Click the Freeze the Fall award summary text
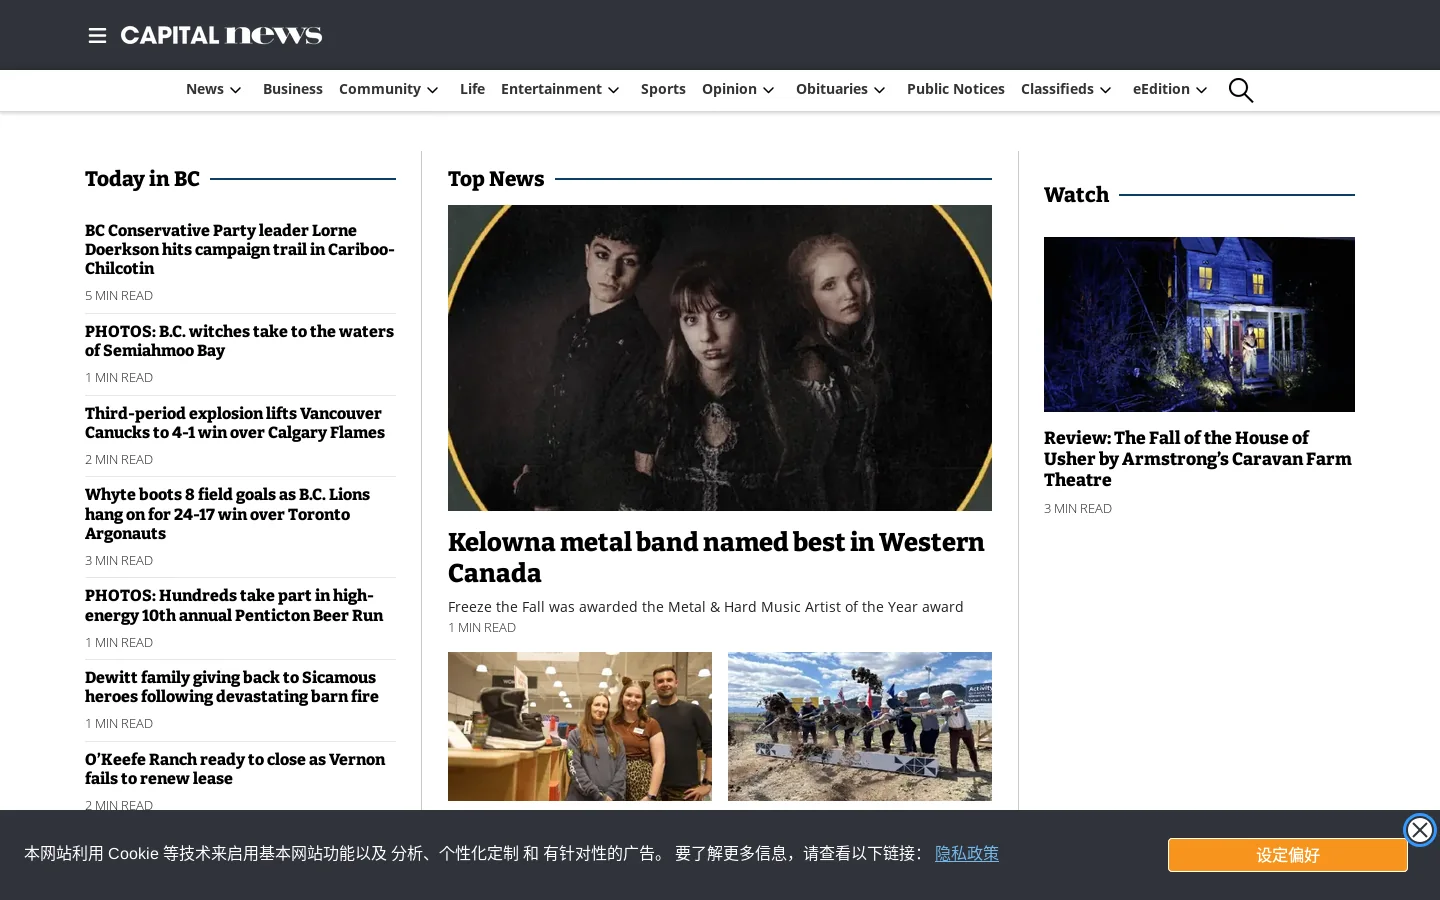 [706, 606]
